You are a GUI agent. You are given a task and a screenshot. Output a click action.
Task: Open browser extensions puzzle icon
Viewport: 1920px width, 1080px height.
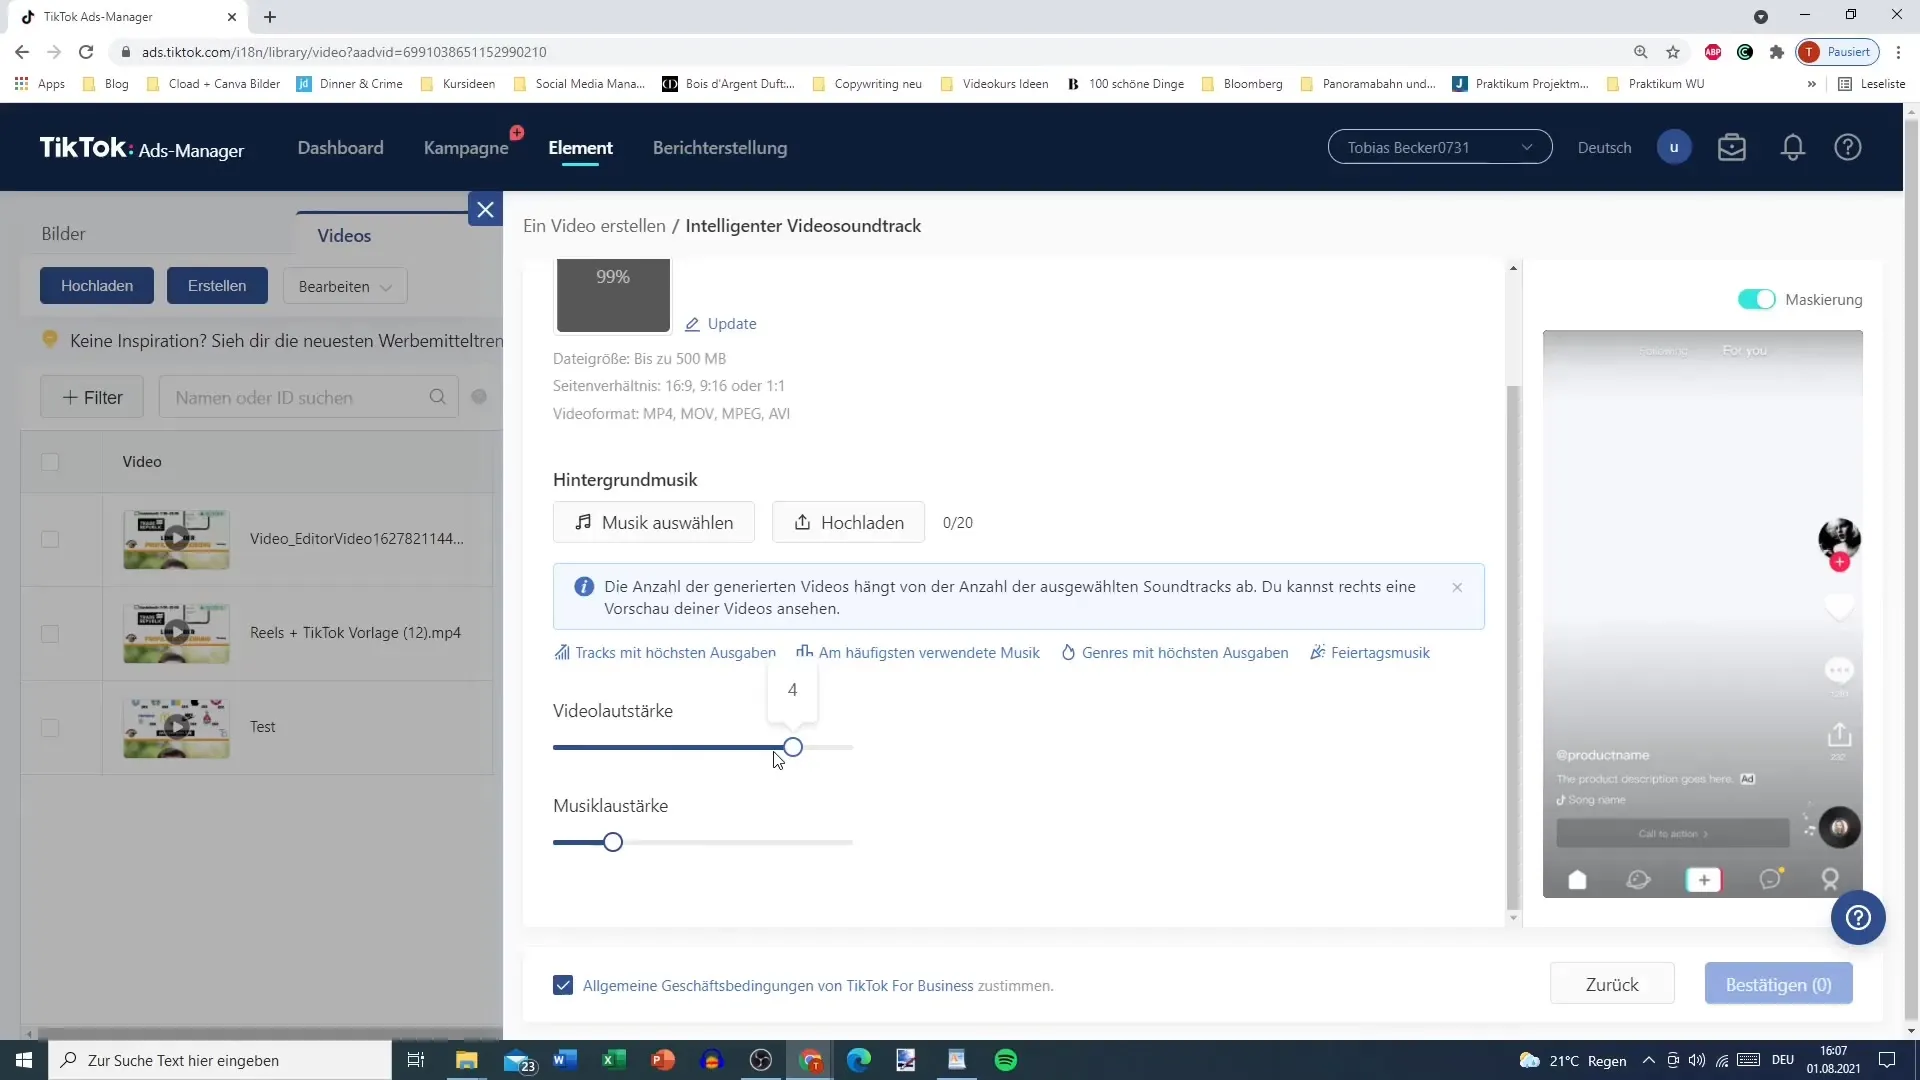pos(1777,52)
